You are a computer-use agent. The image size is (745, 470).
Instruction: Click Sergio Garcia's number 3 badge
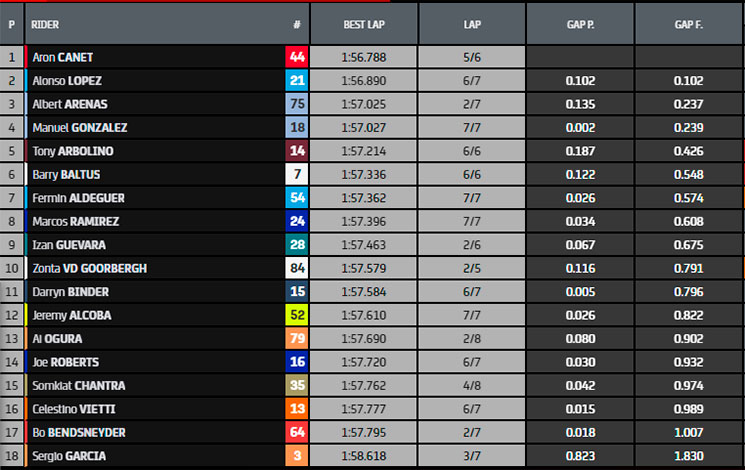pos(297,456)
